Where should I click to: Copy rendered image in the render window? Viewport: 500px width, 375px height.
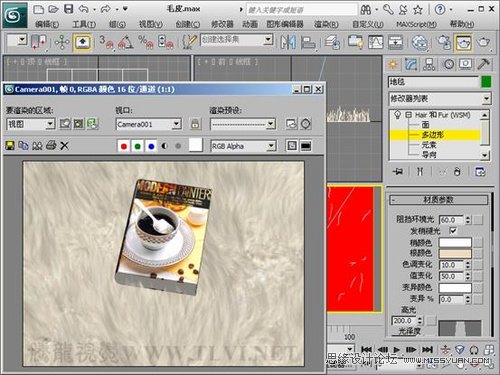[23, 146]
